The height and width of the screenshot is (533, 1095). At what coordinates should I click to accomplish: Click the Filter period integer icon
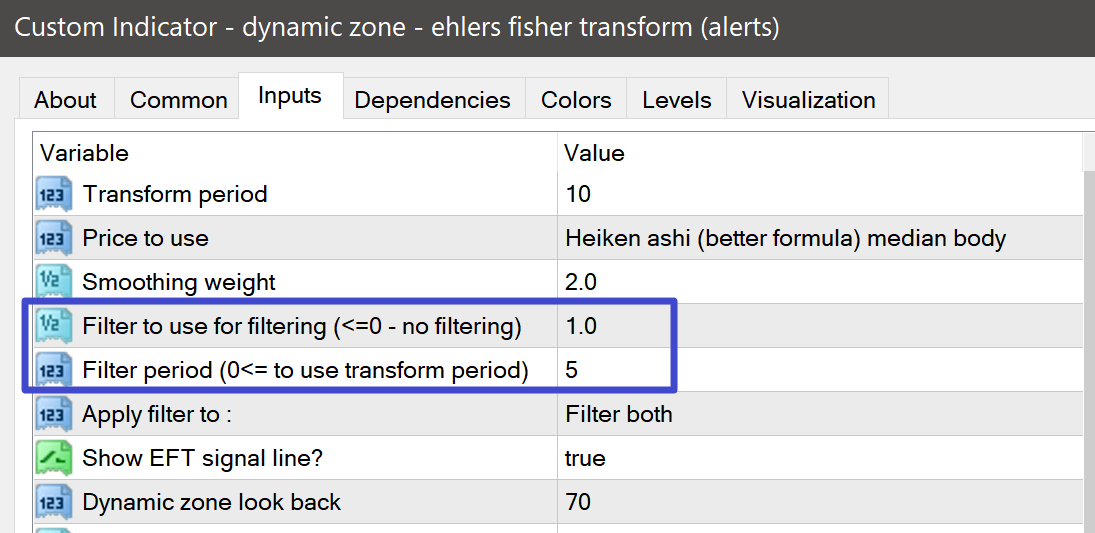54,370
